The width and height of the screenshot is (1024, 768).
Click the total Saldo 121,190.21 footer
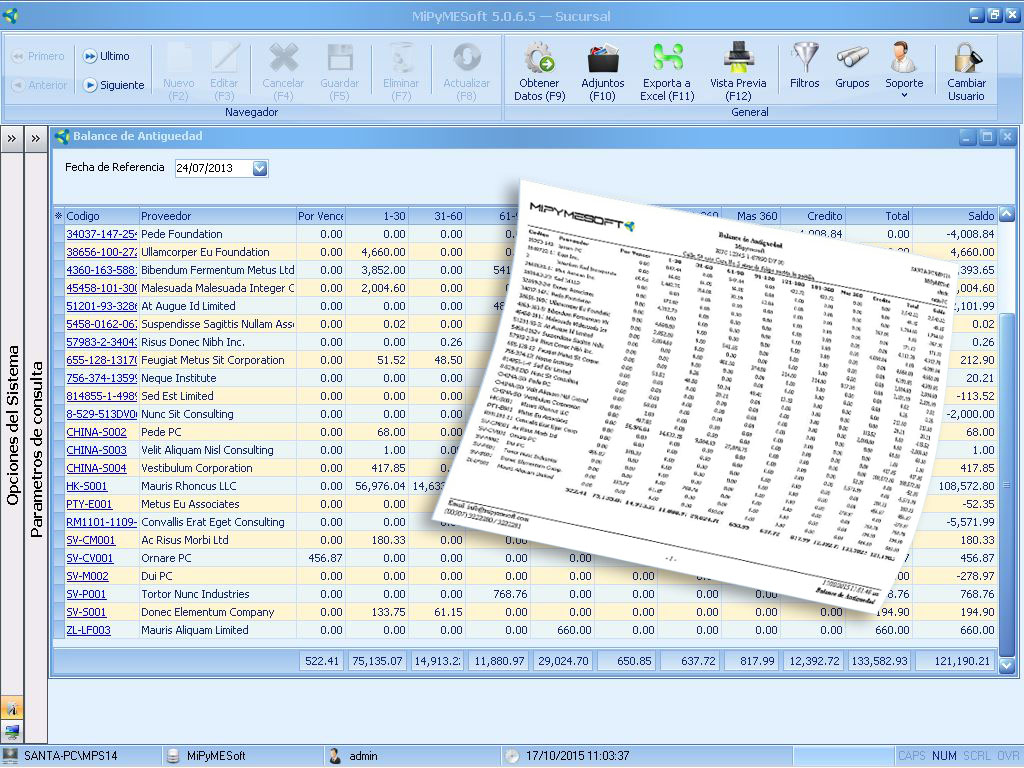pos(956,662)
